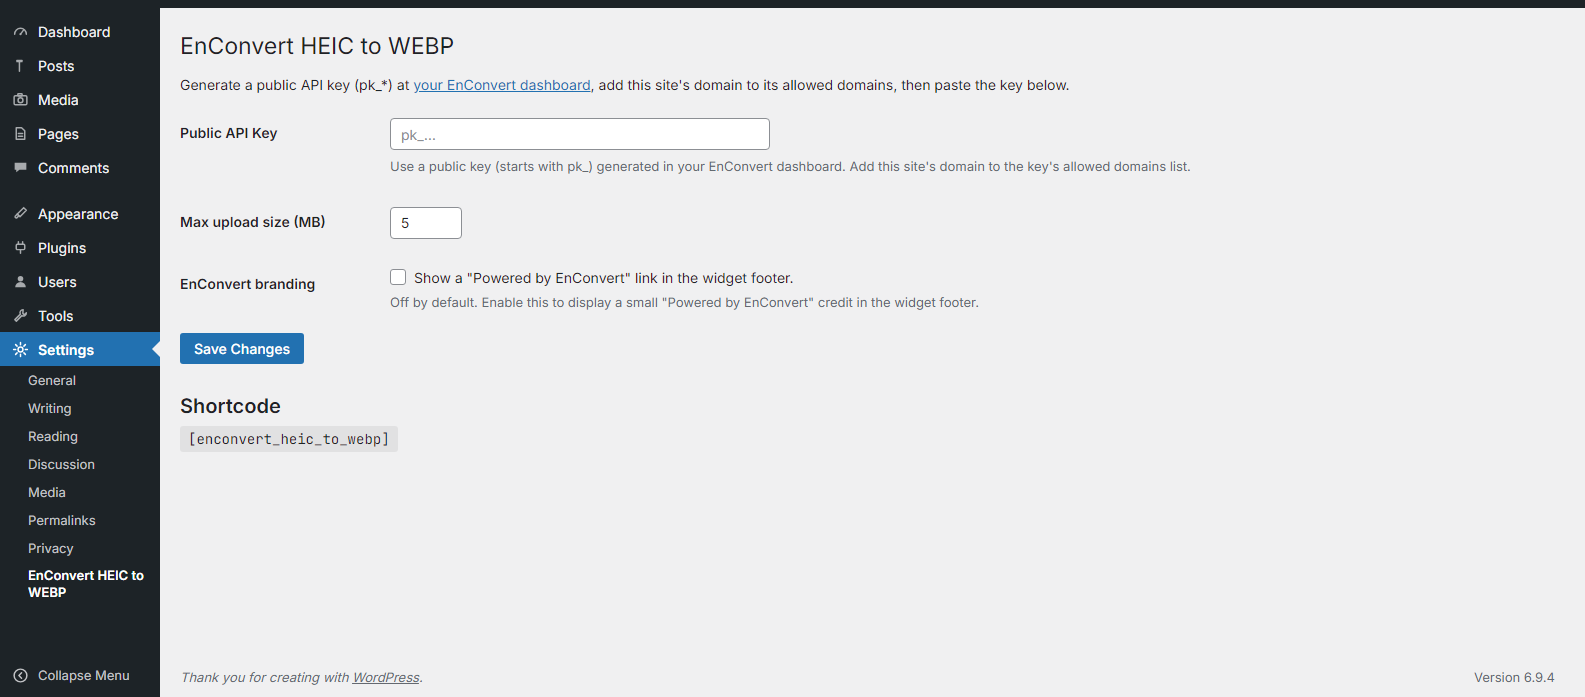Click the Show a Powered by EnConvert label
This screenshot has width=1585, height=697.
(x=604, y=278)
